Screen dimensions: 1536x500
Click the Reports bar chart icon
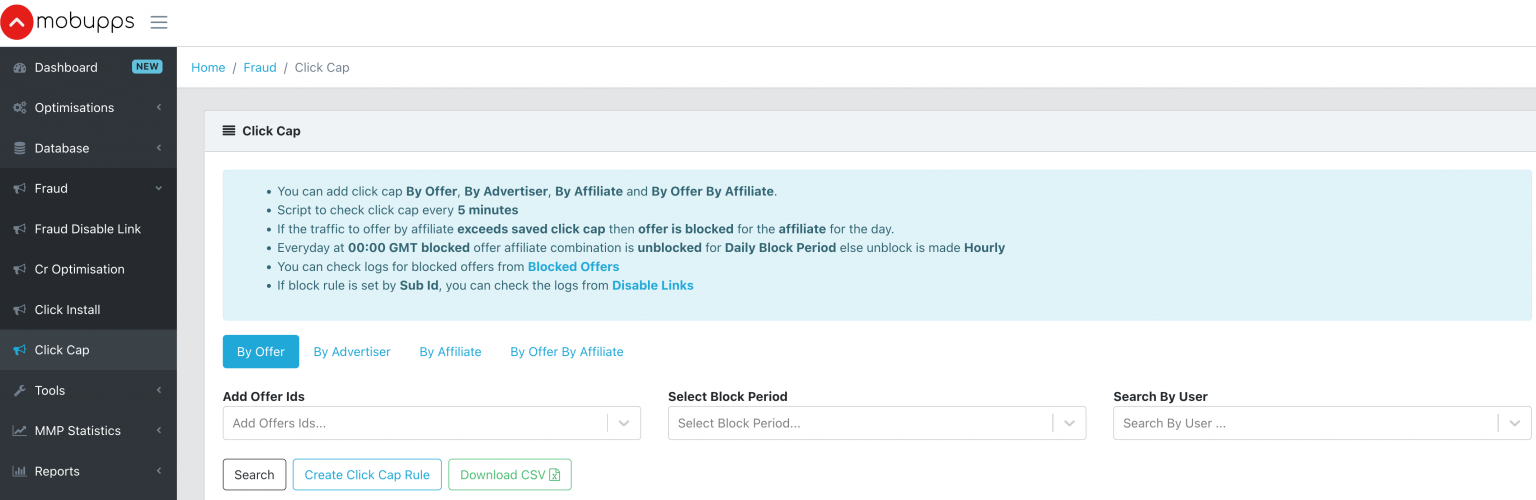19,471
